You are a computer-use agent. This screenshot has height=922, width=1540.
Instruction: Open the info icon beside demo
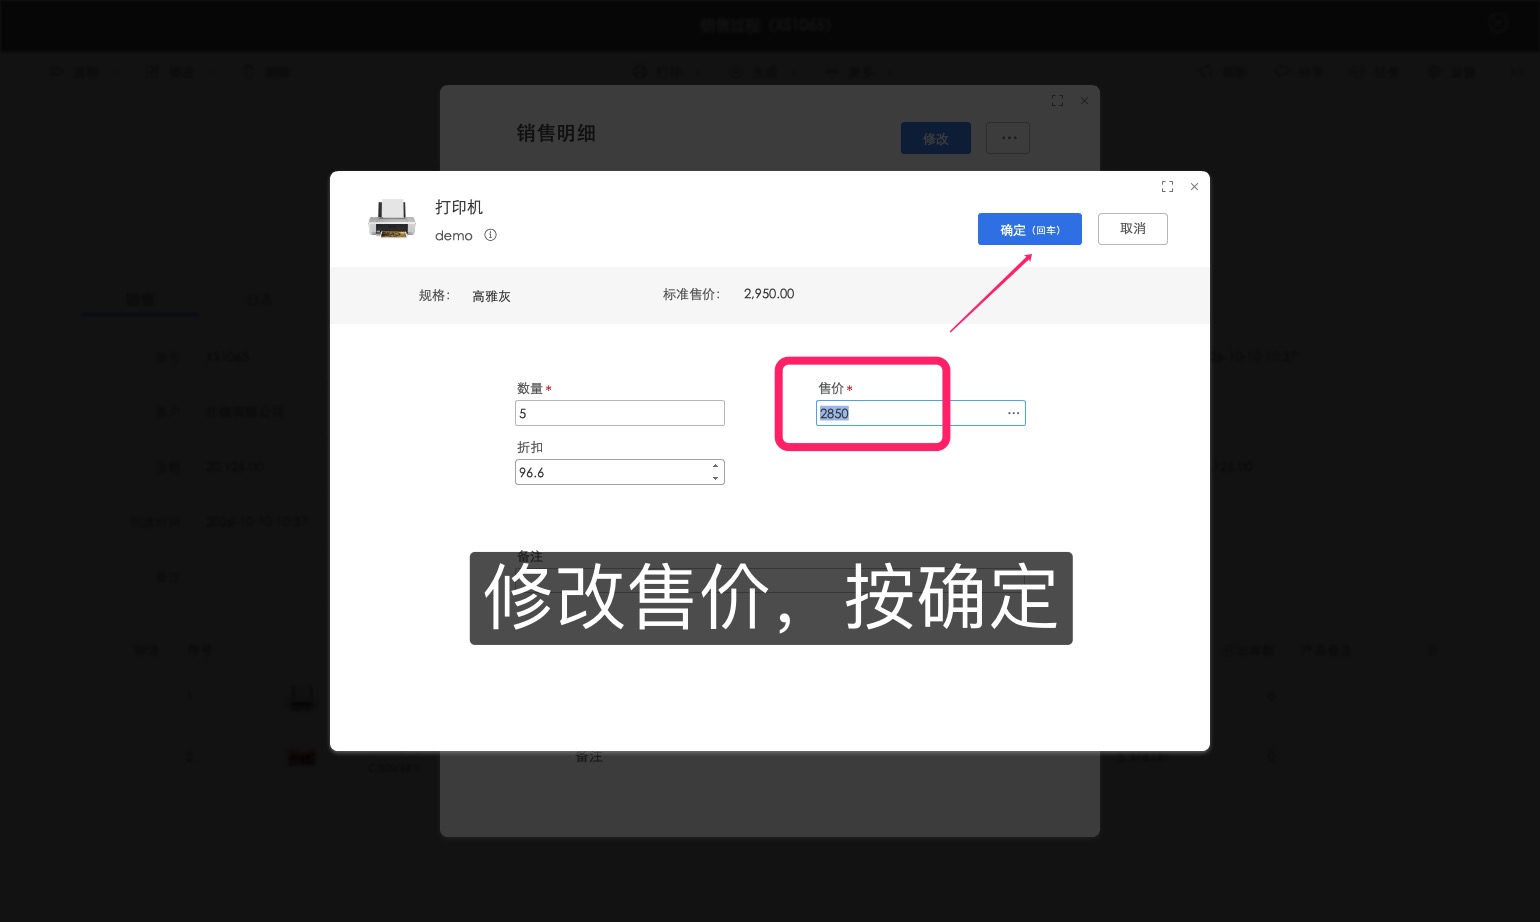(490, 235)
